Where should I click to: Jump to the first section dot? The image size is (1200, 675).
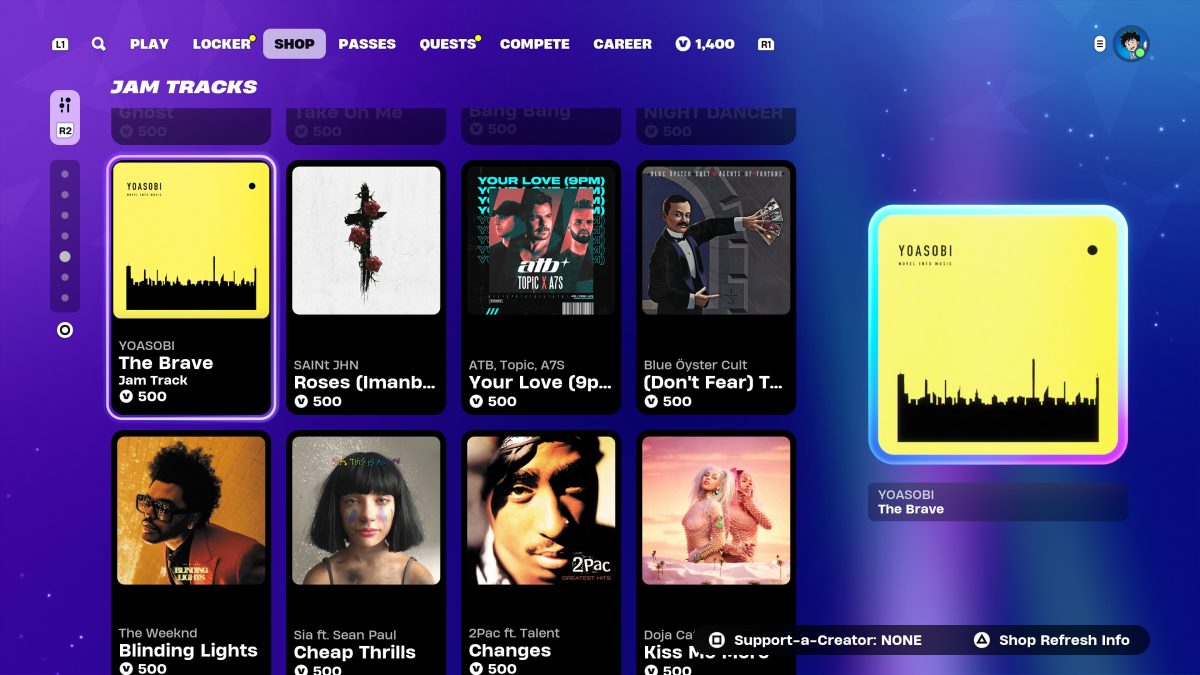click(65, 174)
